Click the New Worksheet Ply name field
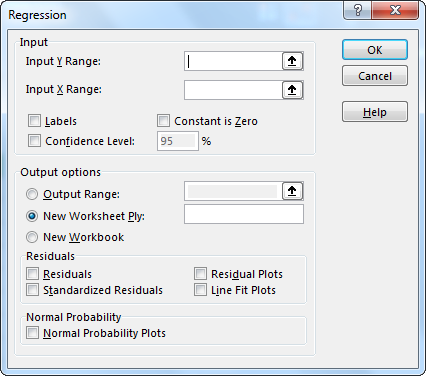 (x=244, y=214)
